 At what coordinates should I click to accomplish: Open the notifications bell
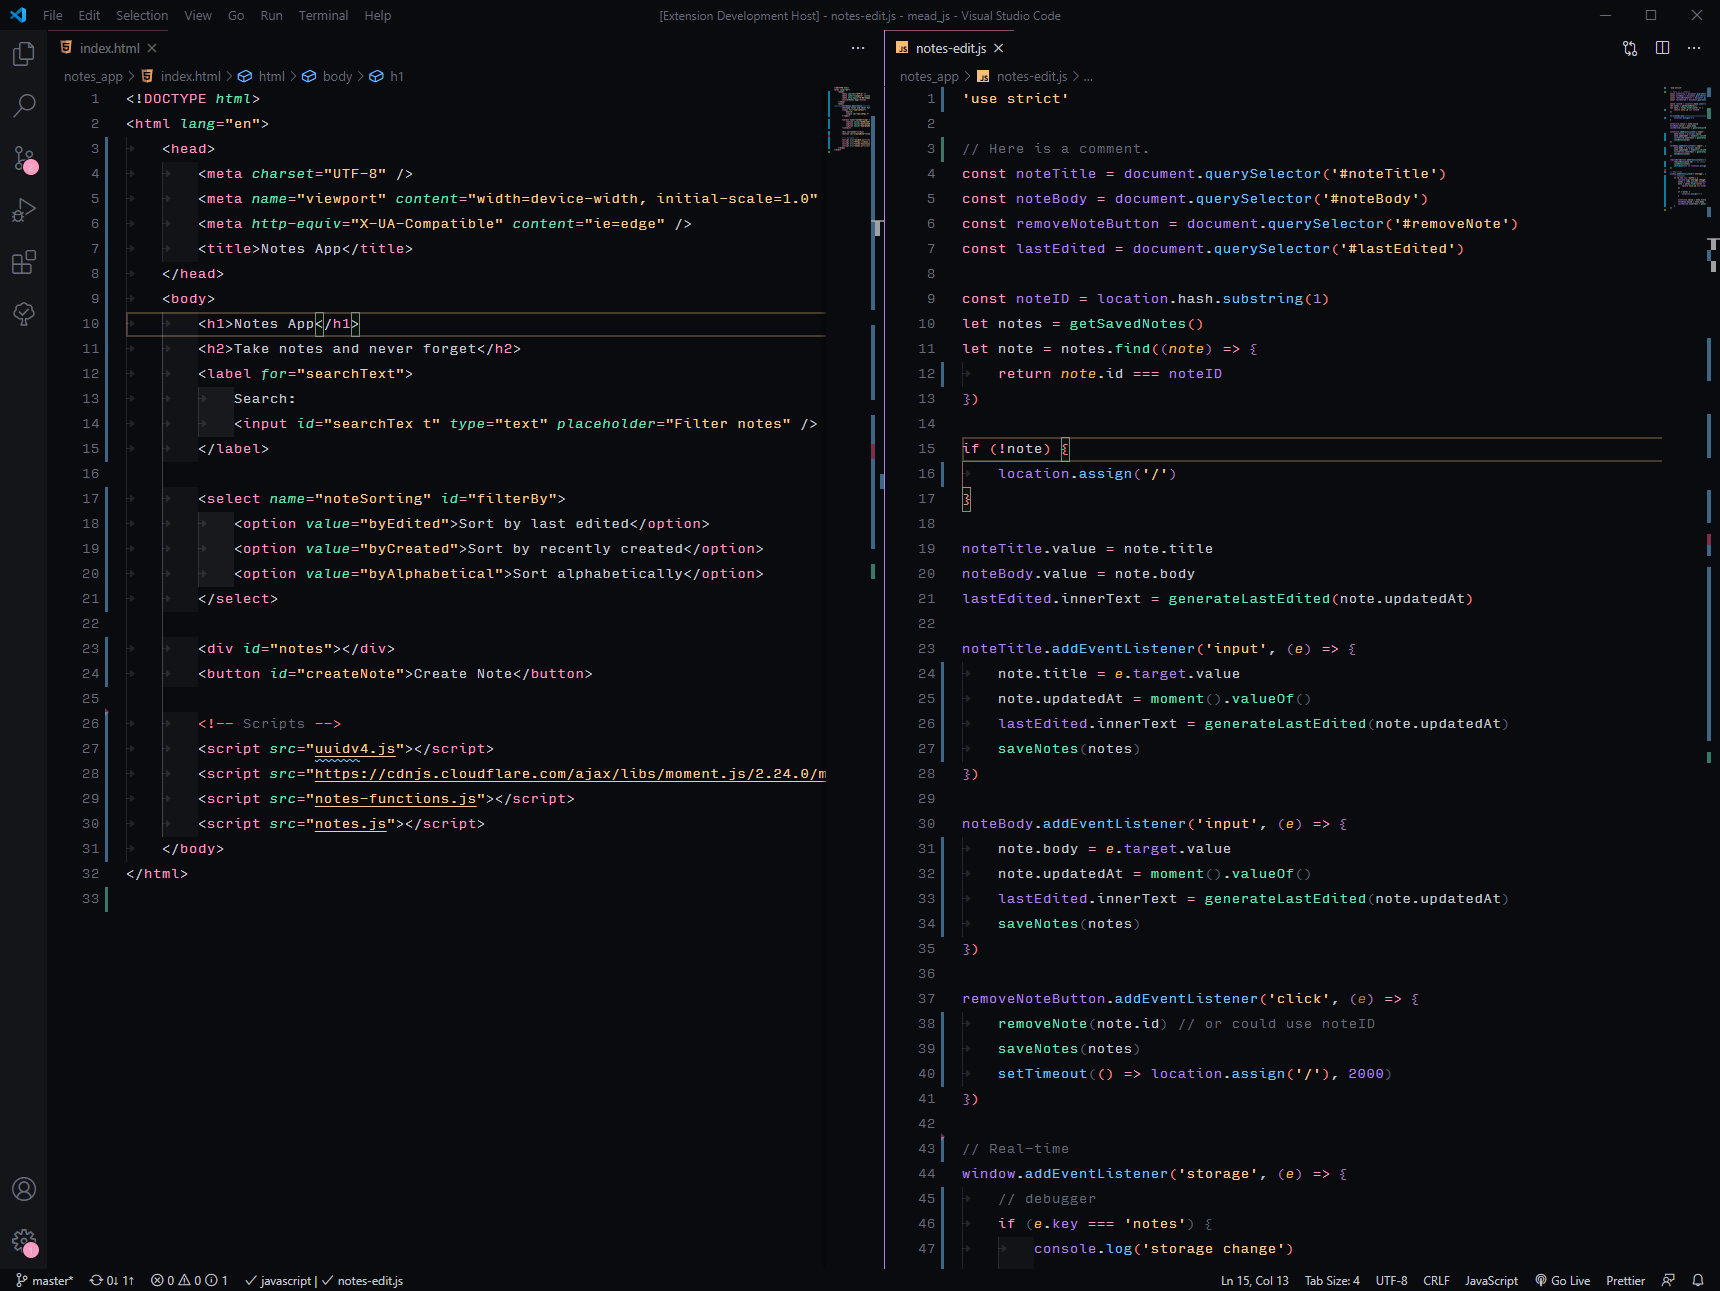click(x=1698, y=1280)
